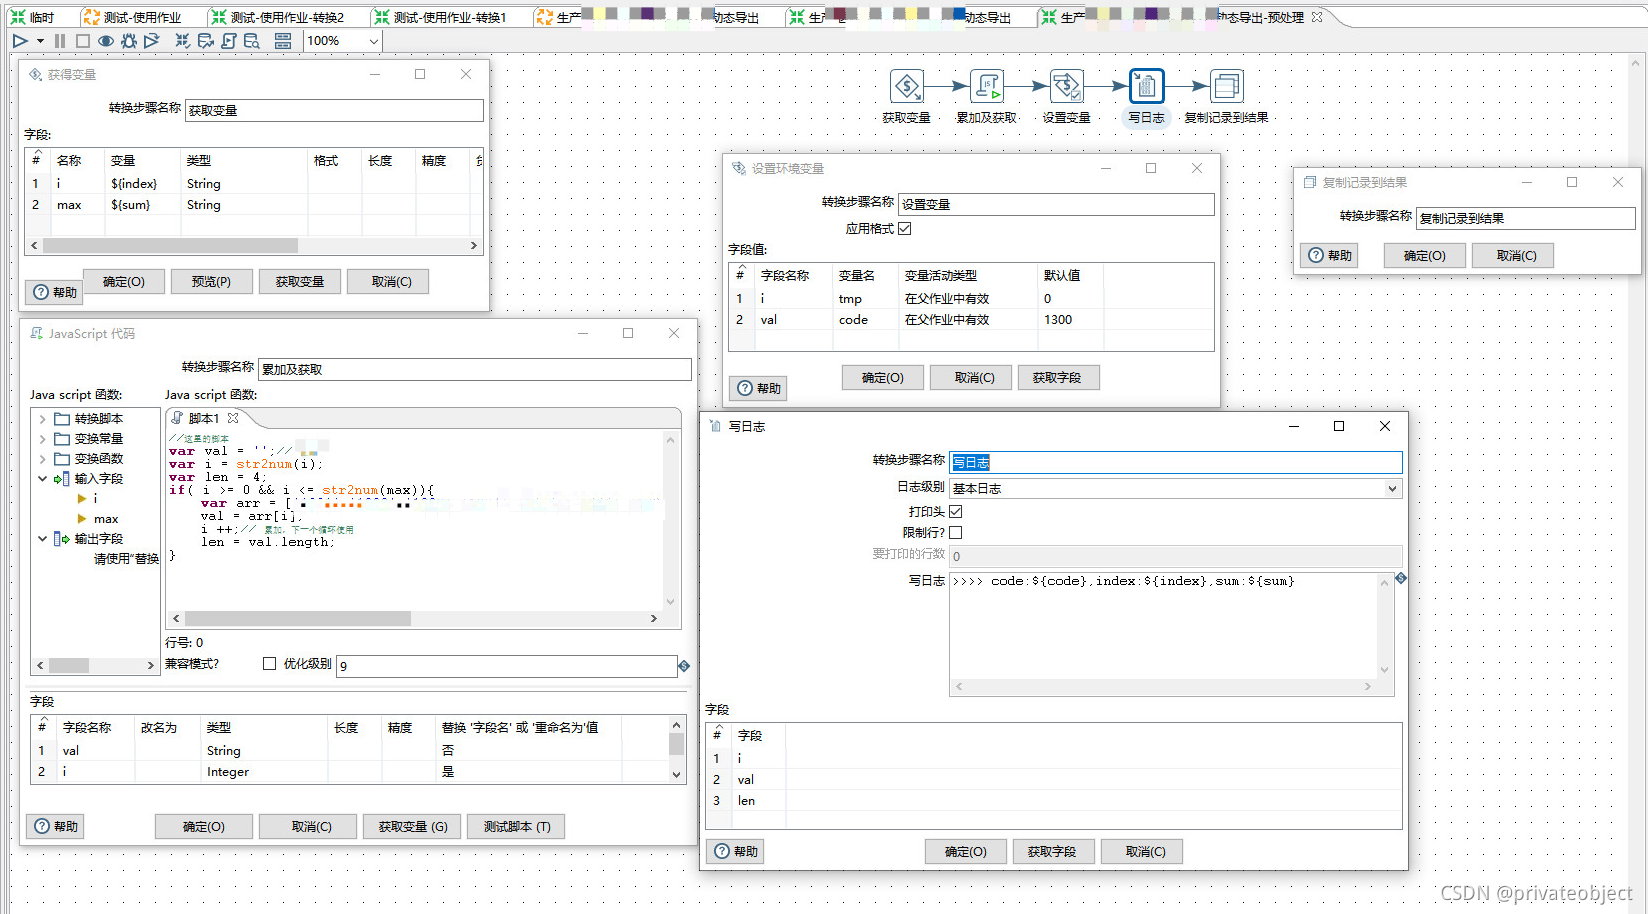Select the 复制记录到结果 step icon on canvas
The height and width of the screenshot is (914, 1648).
point(1227,86)
